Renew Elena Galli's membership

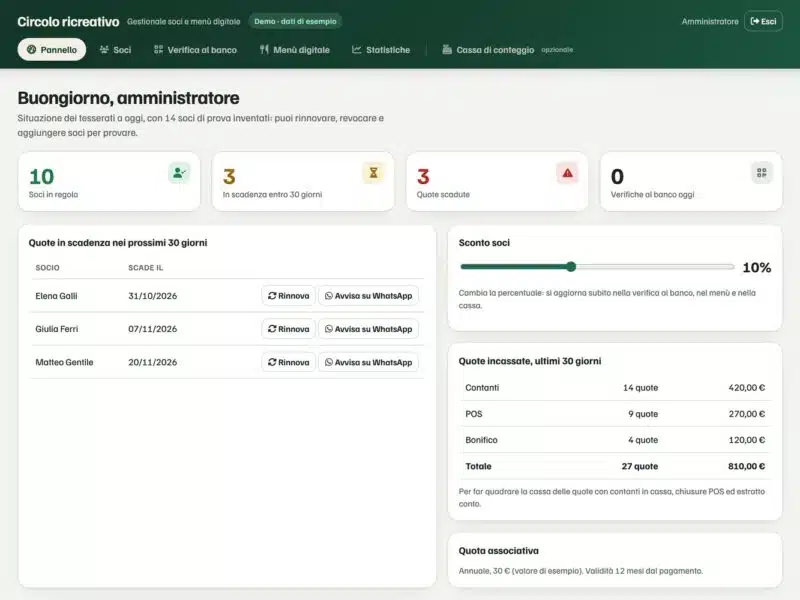point(288,296)
